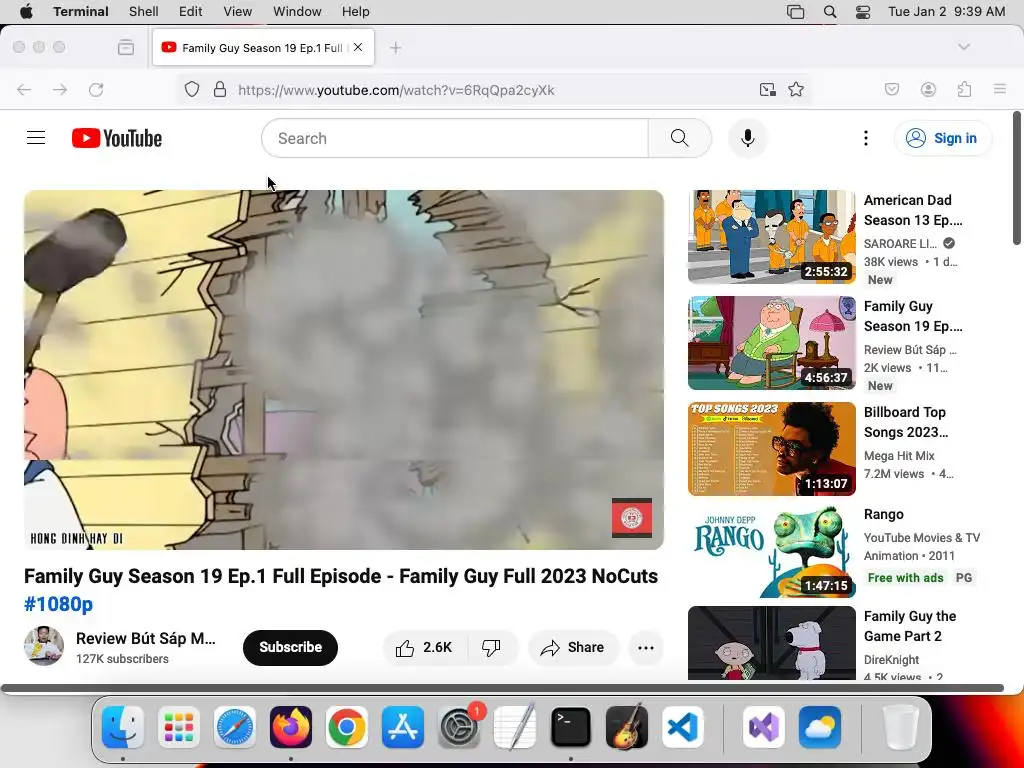Click the page vertical scrollbar
This screenshot has height=768, width=1024.
pyautogui.click(x=1016, y=178)
